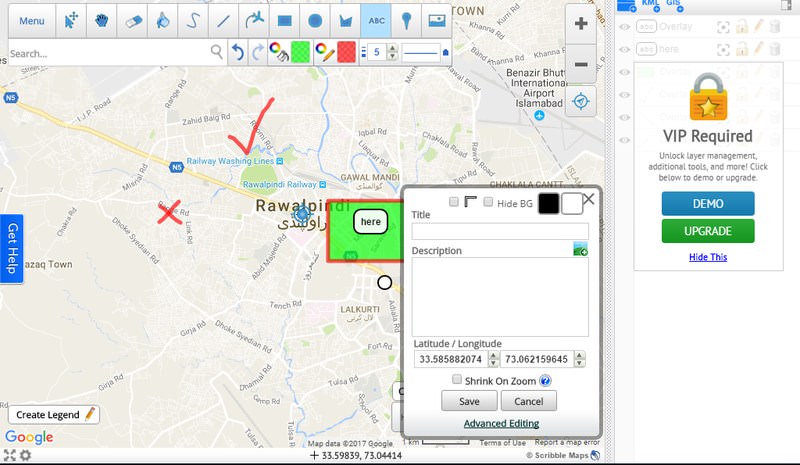
Task: Collapse the side panel icon top-right
Action: [x=786, y=5]
